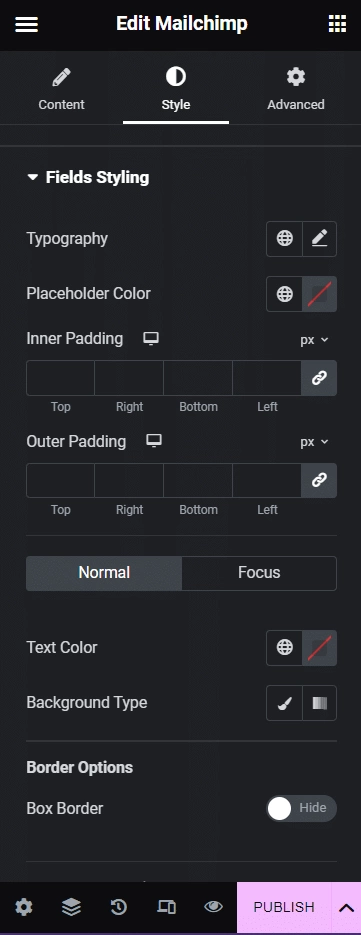Expand save options arrow beside Publish

point(346,908)
